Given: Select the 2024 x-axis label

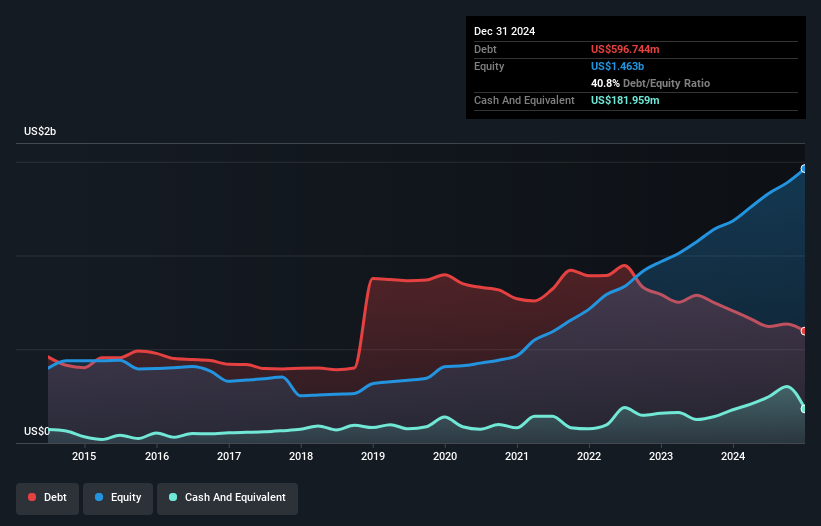Looking at the screenshot, I should (x=733, y=456).
